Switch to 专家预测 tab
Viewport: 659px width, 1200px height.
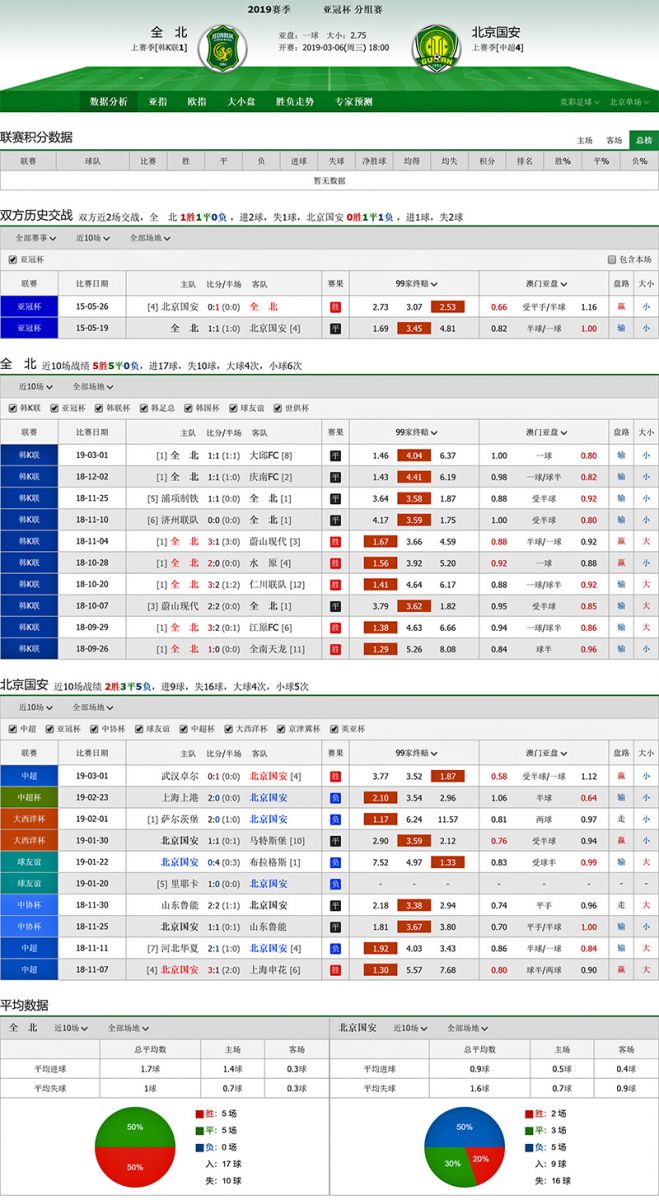(x=353, y=101)
